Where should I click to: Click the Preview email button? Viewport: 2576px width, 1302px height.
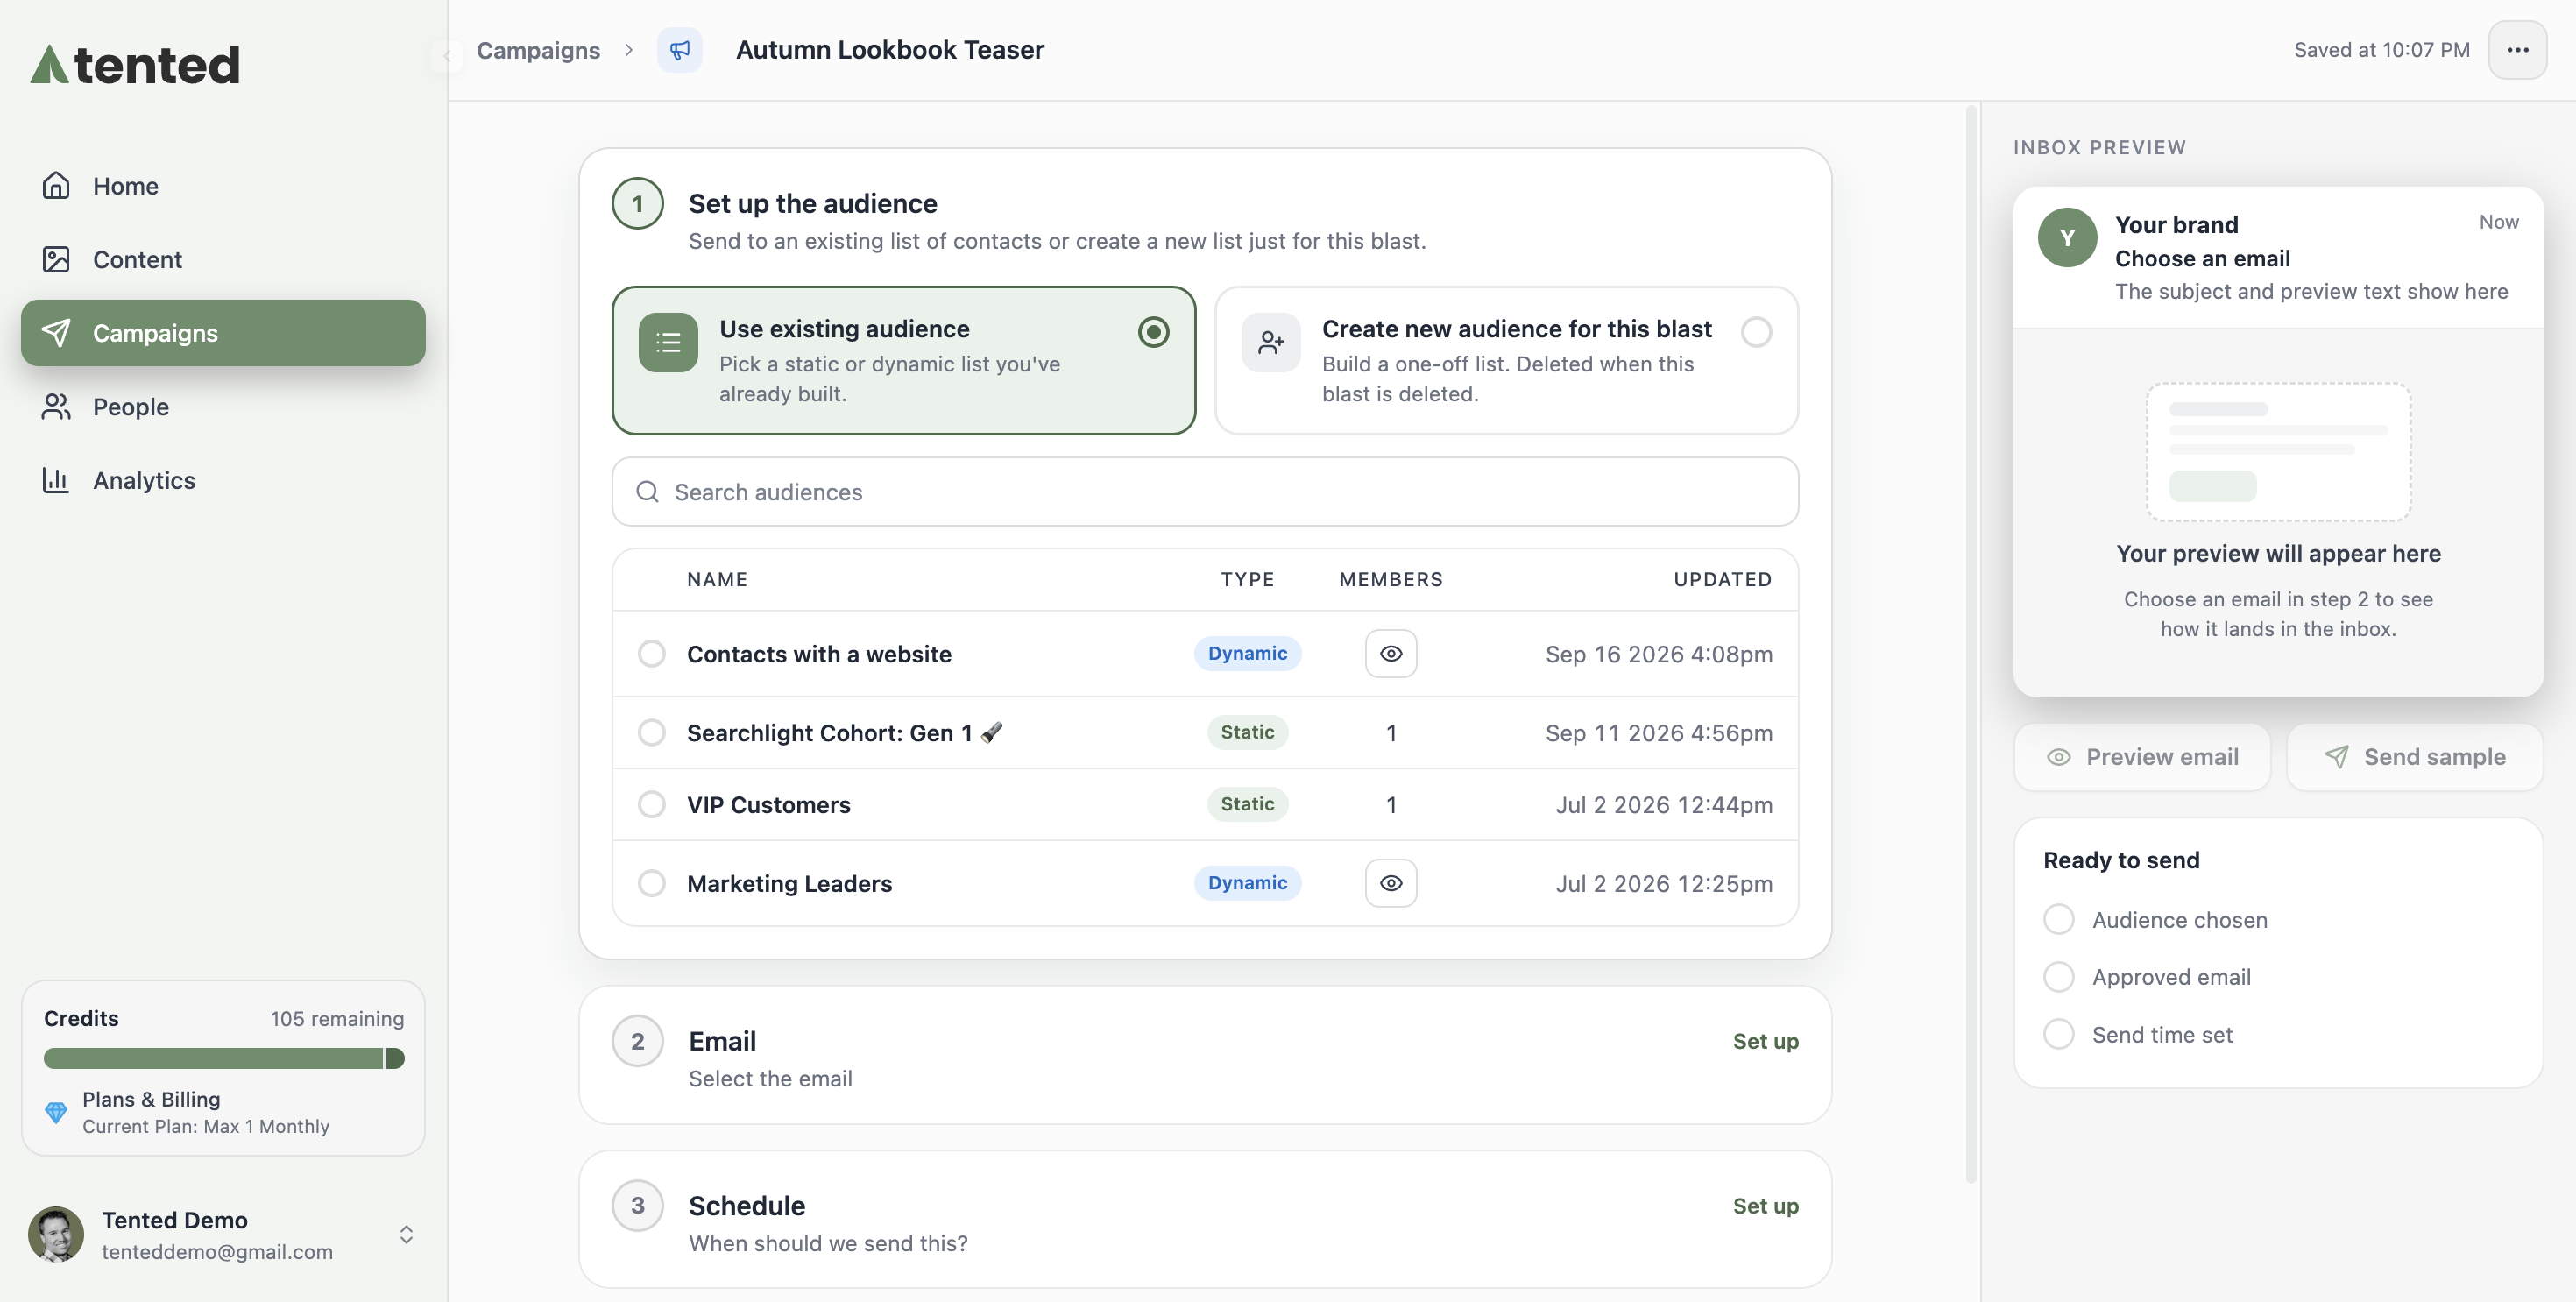[x=2141, y=757]
